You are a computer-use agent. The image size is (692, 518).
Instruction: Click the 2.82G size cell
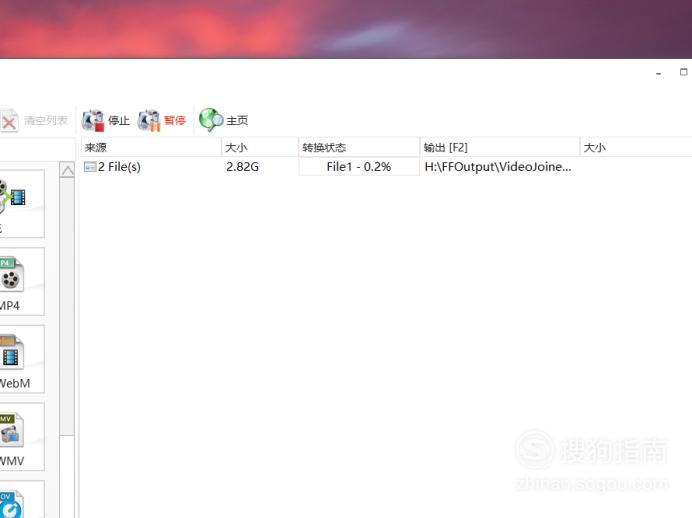242,167
